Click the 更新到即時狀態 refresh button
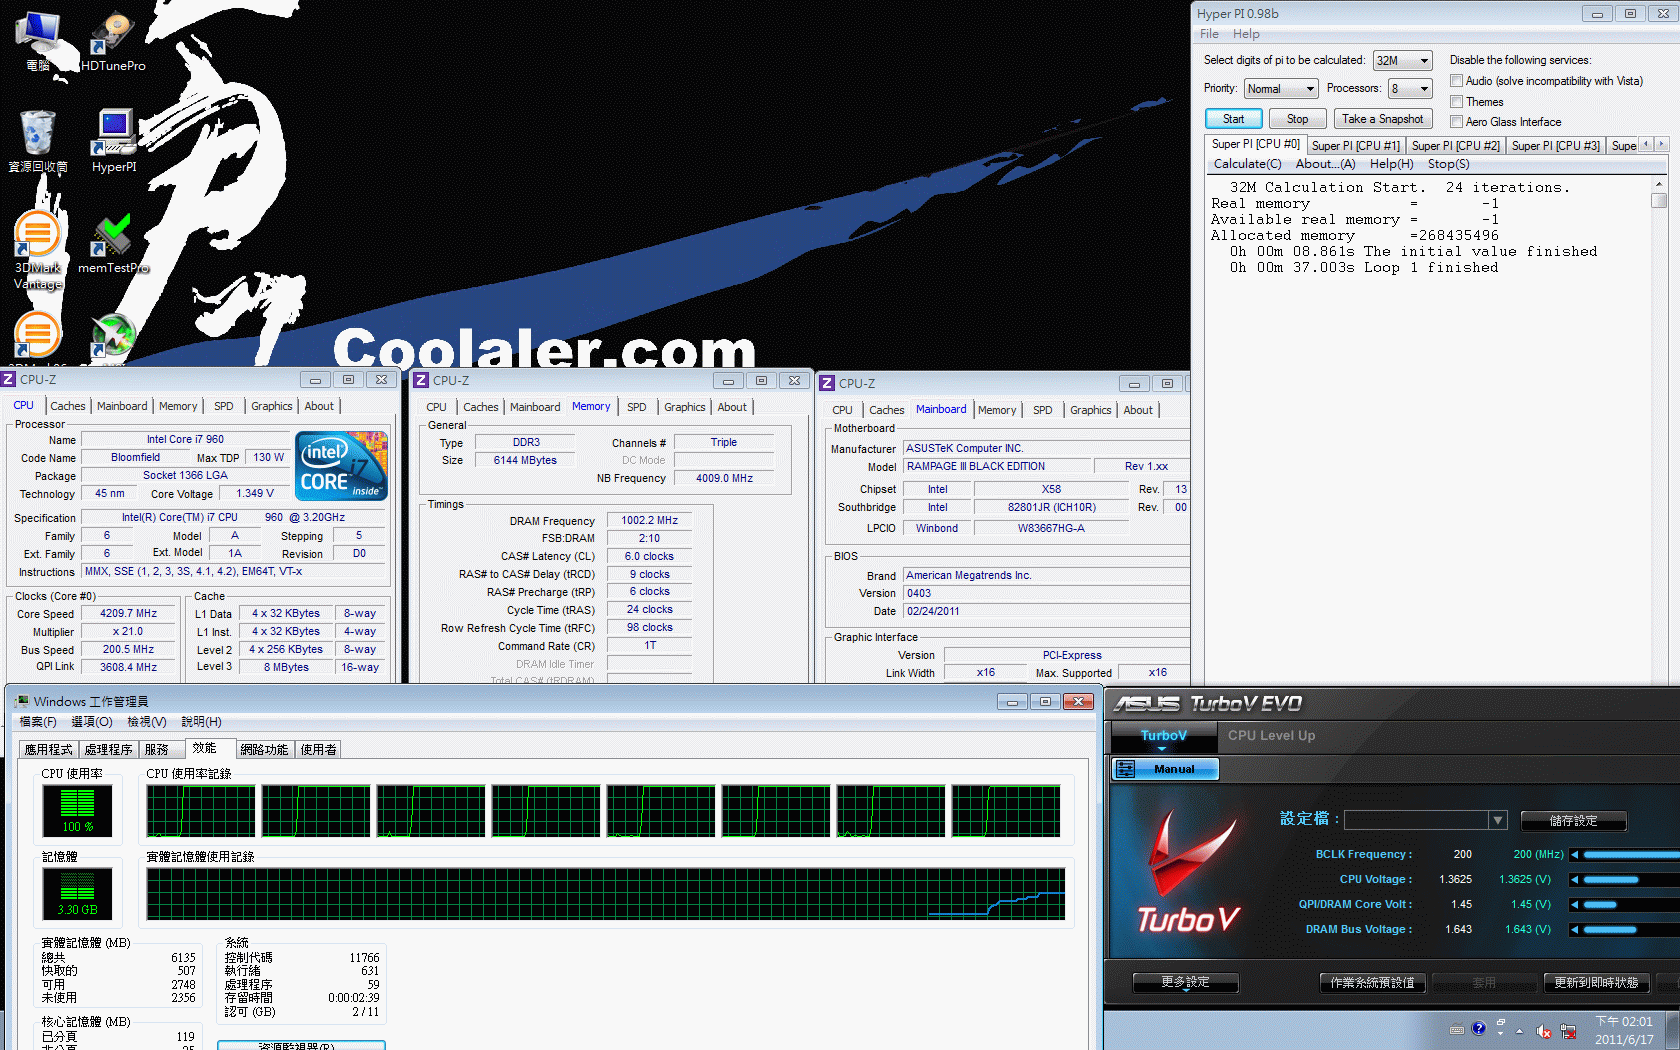This screenshot has width=1680, height=1050. tap(1596, 983)
